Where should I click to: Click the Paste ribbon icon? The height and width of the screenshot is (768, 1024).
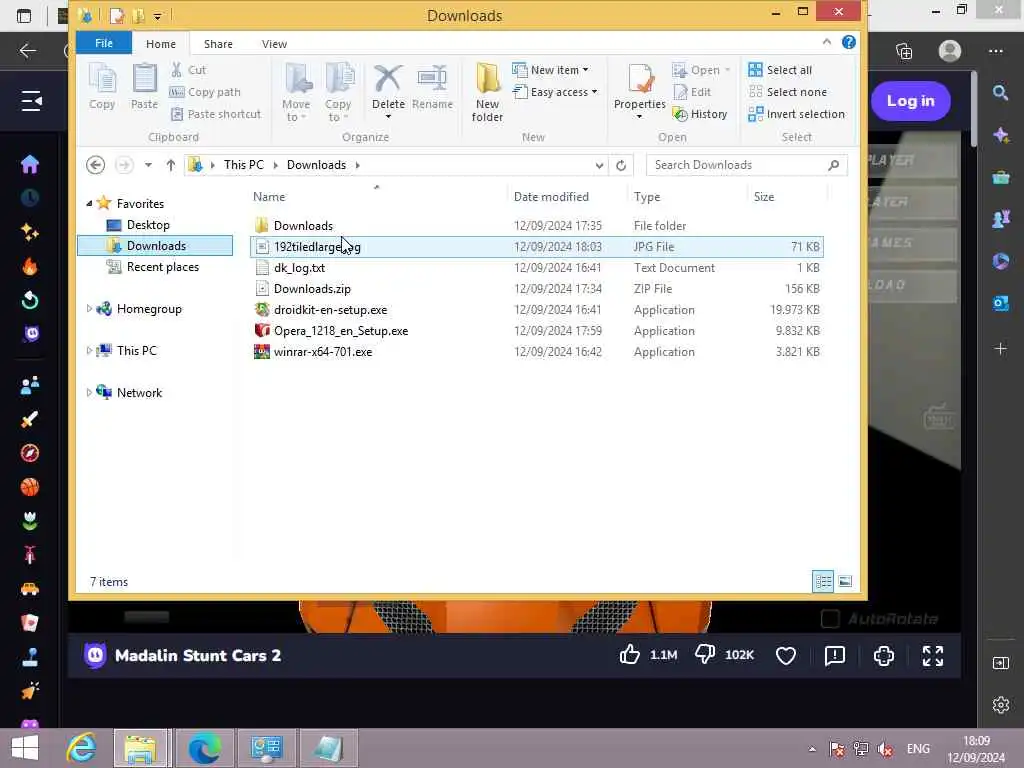[x=144, y=86]
